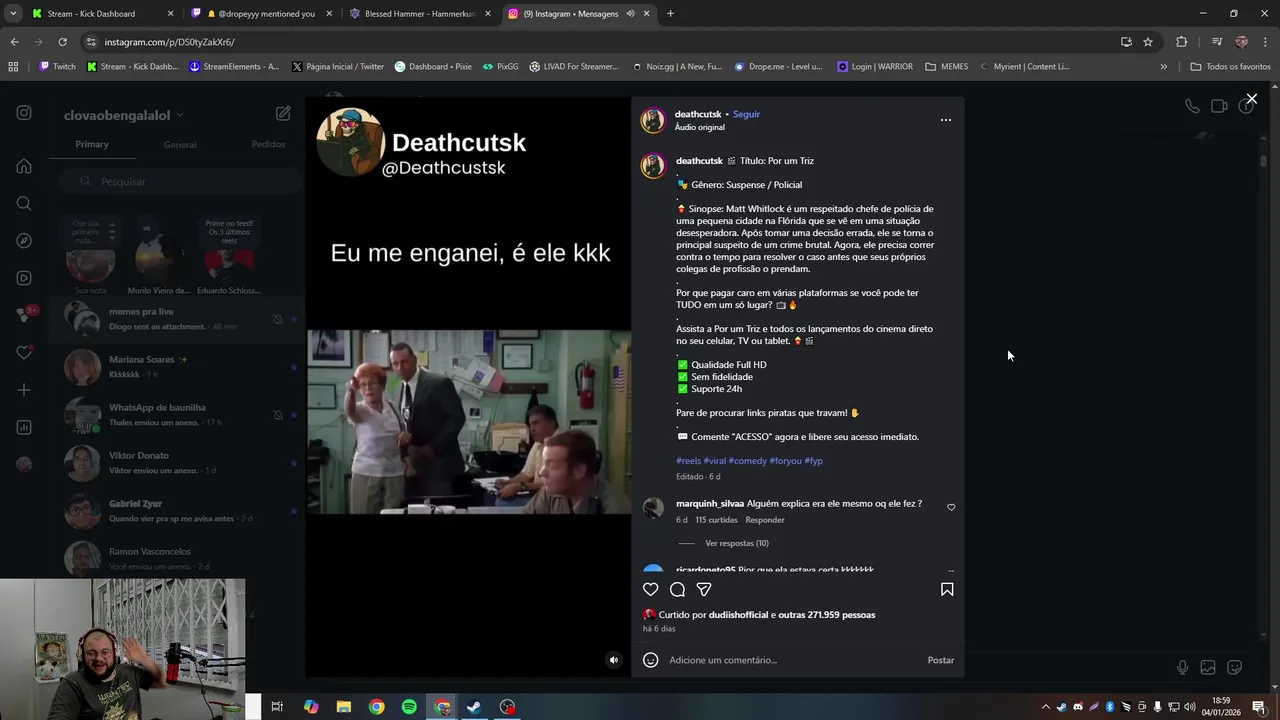Viewport: 1280px width, 720px height.
Task: Open the #comedy hashtag
Action: (x=747, y=461)
